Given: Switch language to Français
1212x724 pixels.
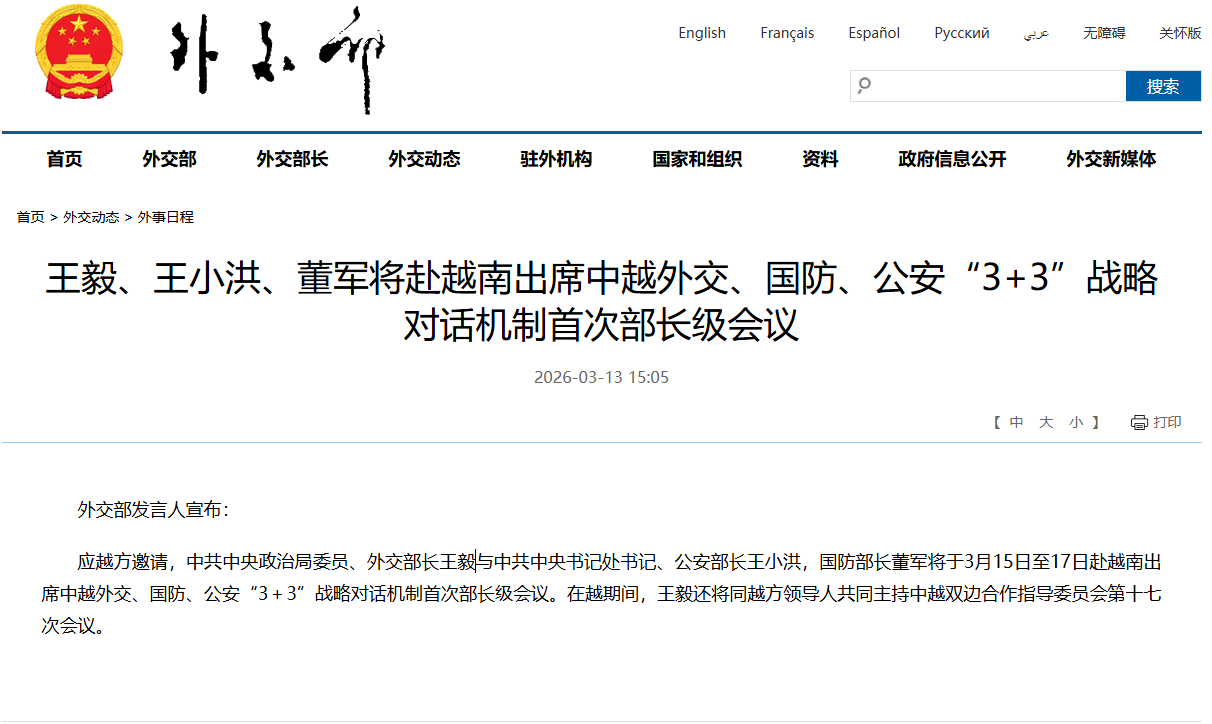Looking at the screenshot, I should coord(787,33).
